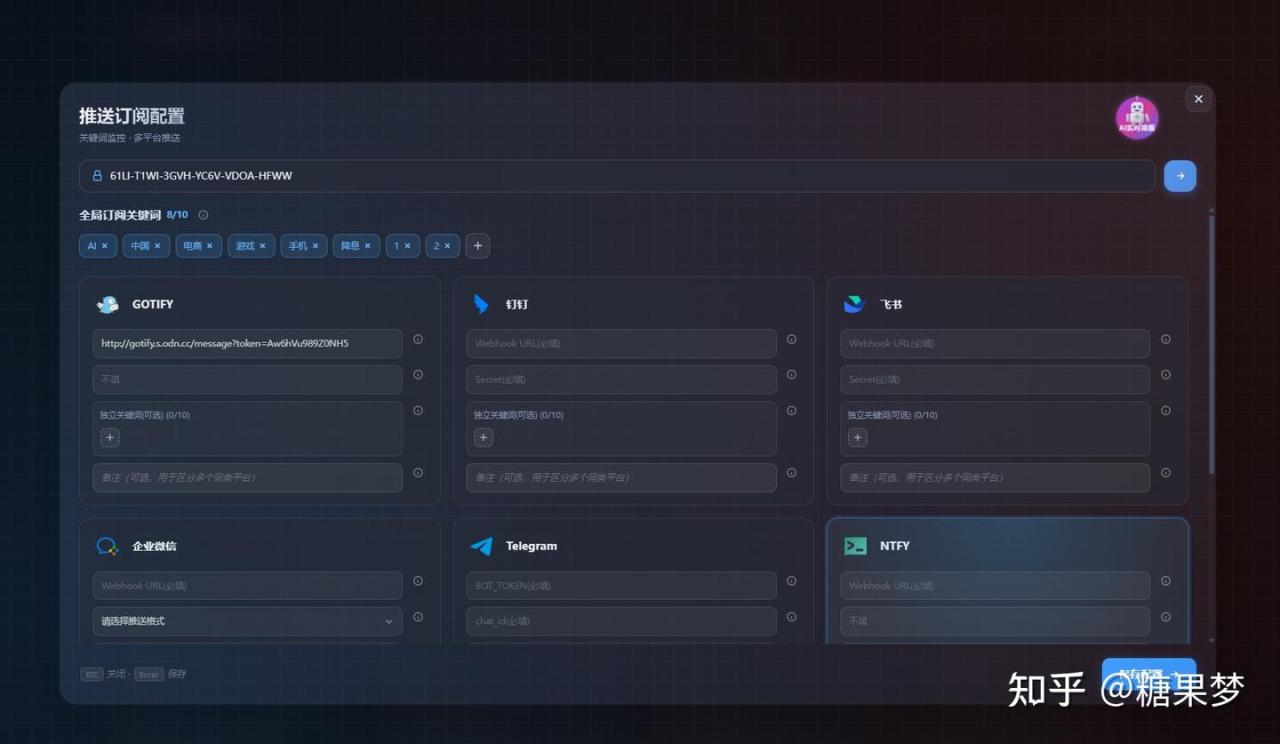Click info icon beside Telegram BOT_TOKEN
Screen dimensions: 1280x744
791,581
